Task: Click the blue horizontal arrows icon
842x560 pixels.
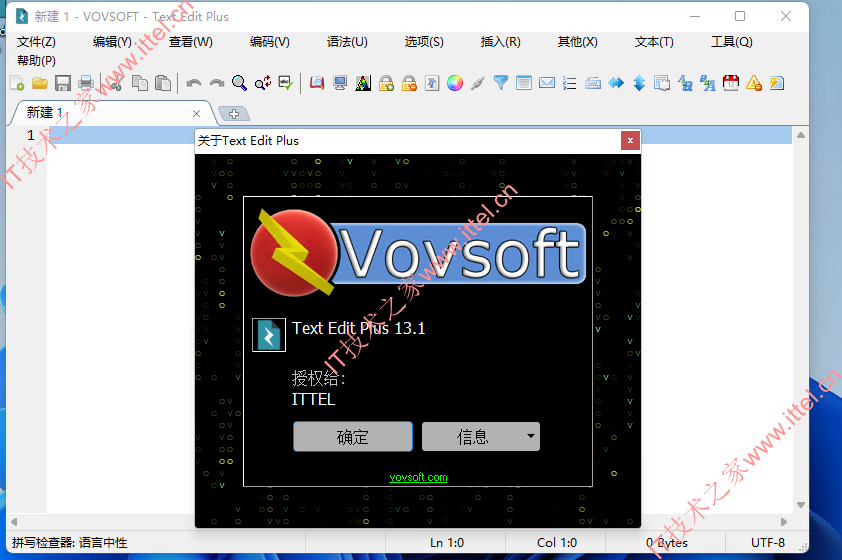Action: pos(616,83)
